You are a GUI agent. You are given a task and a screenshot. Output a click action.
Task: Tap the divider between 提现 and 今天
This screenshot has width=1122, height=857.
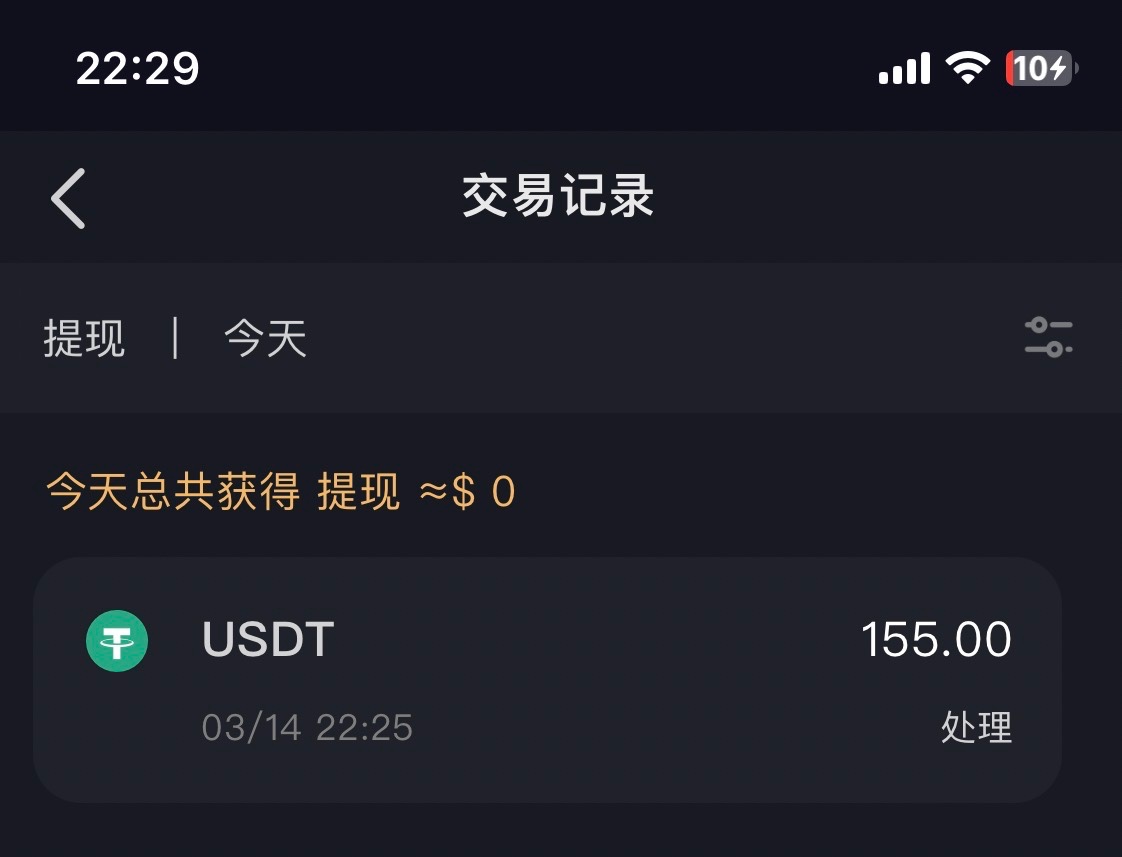click(176, 338)
